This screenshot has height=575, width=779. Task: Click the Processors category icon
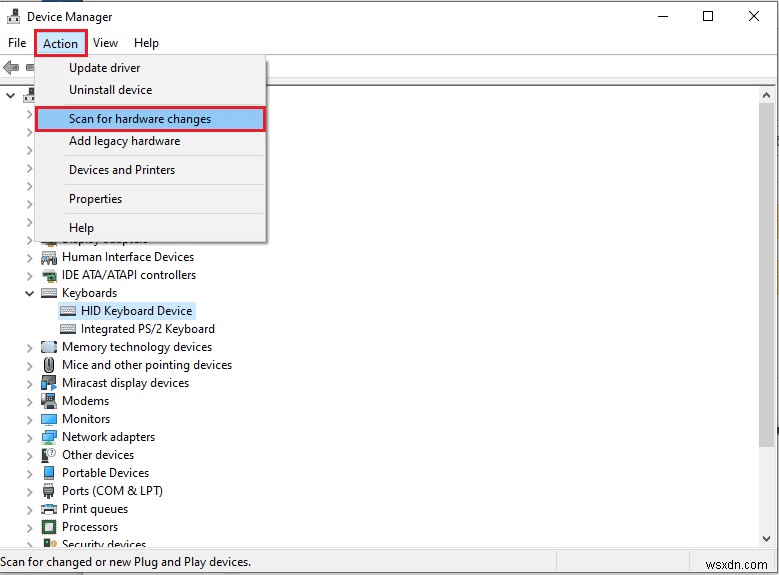coord(49,527)
